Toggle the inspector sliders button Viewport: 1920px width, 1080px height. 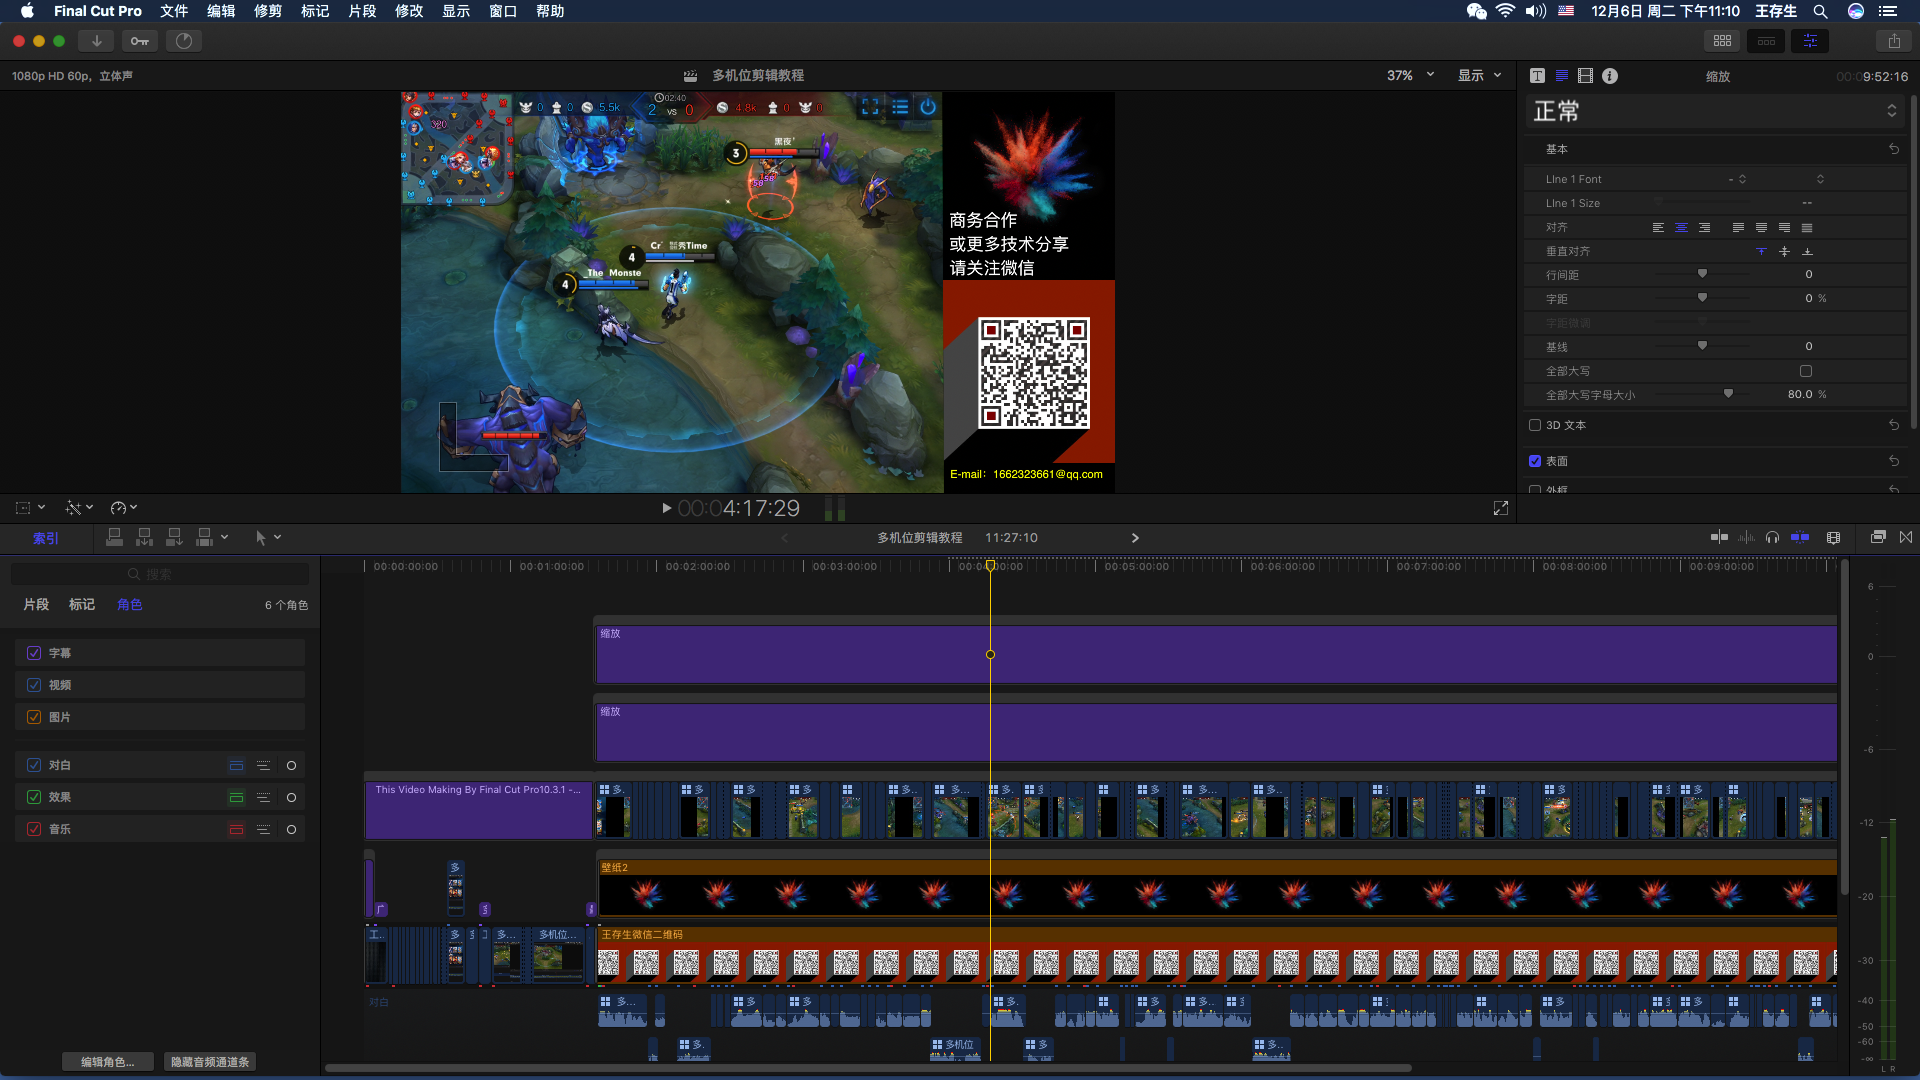(x=1810, y=41)
